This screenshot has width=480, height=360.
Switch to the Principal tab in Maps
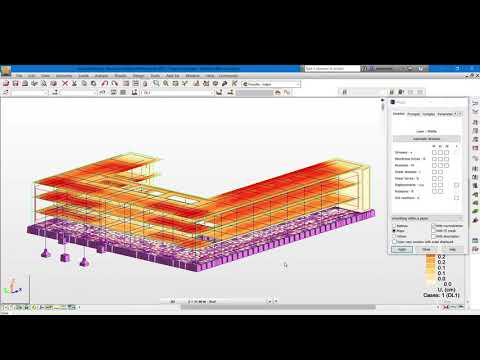[x=413, y=114]
